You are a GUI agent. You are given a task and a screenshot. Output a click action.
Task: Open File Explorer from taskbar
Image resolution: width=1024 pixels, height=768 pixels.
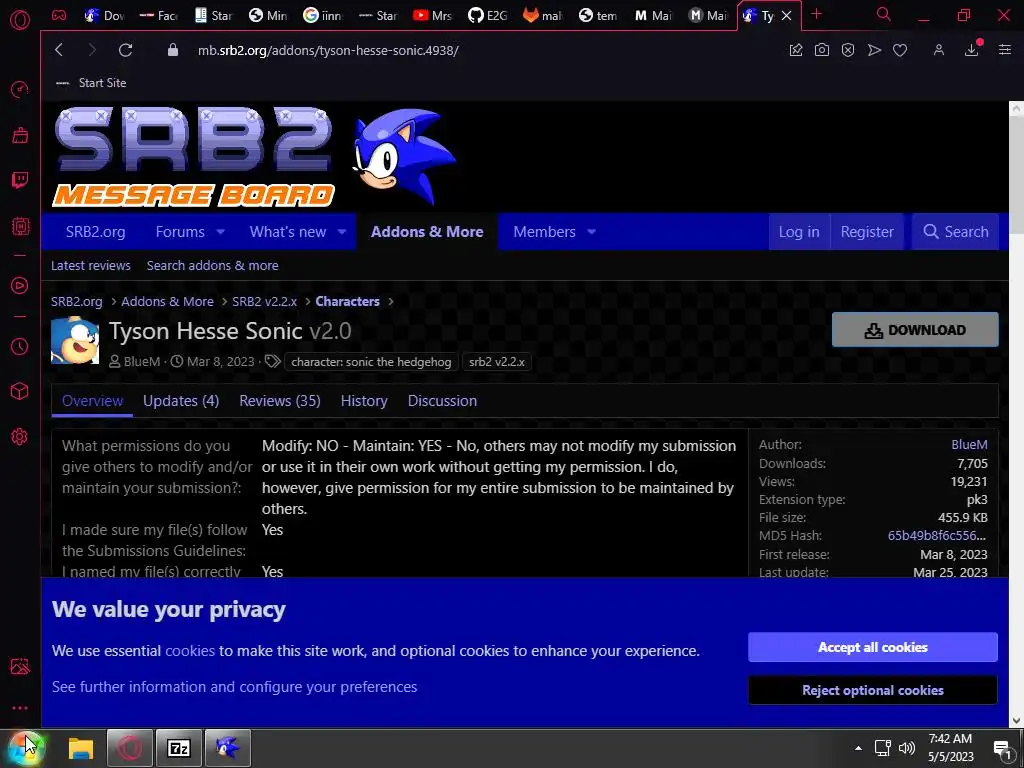pos(81,748)
